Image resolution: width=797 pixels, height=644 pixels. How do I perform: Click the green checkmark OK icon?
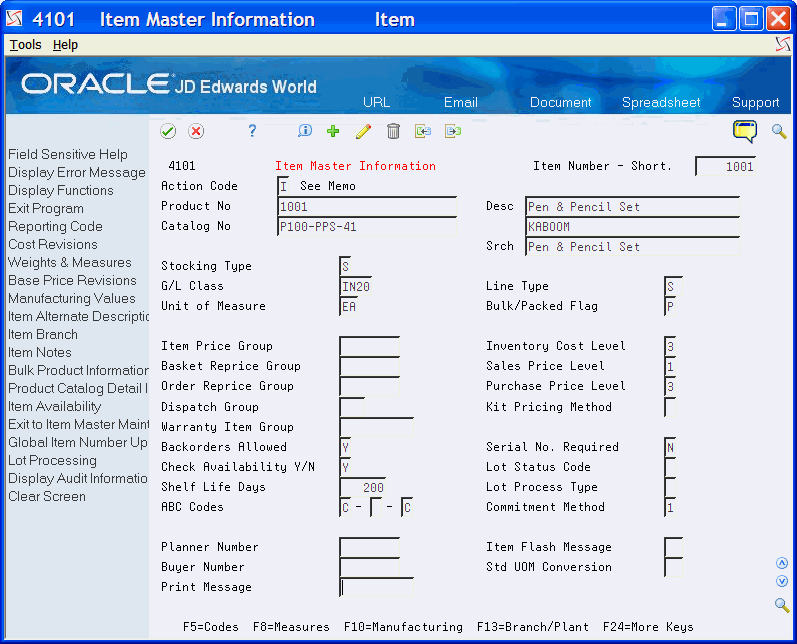(168, 132)
